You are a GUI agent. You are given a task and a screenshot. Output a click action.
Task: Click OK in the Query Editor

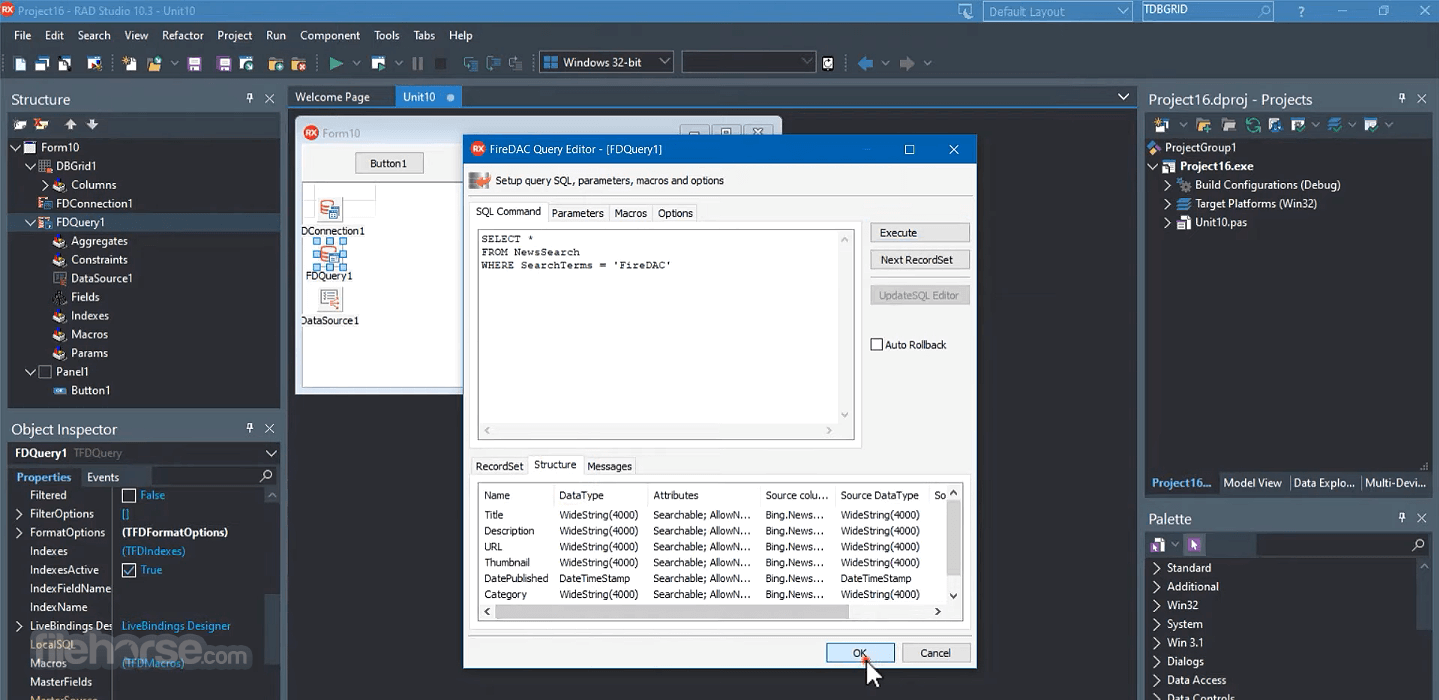860,653
